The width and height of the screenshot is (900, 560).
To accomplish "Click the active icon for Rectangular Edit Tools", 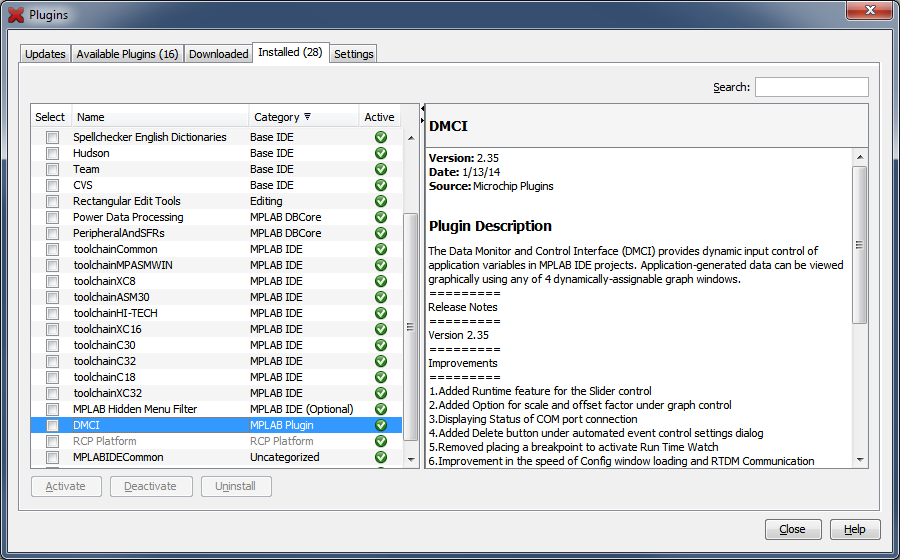I will point(380,201).
